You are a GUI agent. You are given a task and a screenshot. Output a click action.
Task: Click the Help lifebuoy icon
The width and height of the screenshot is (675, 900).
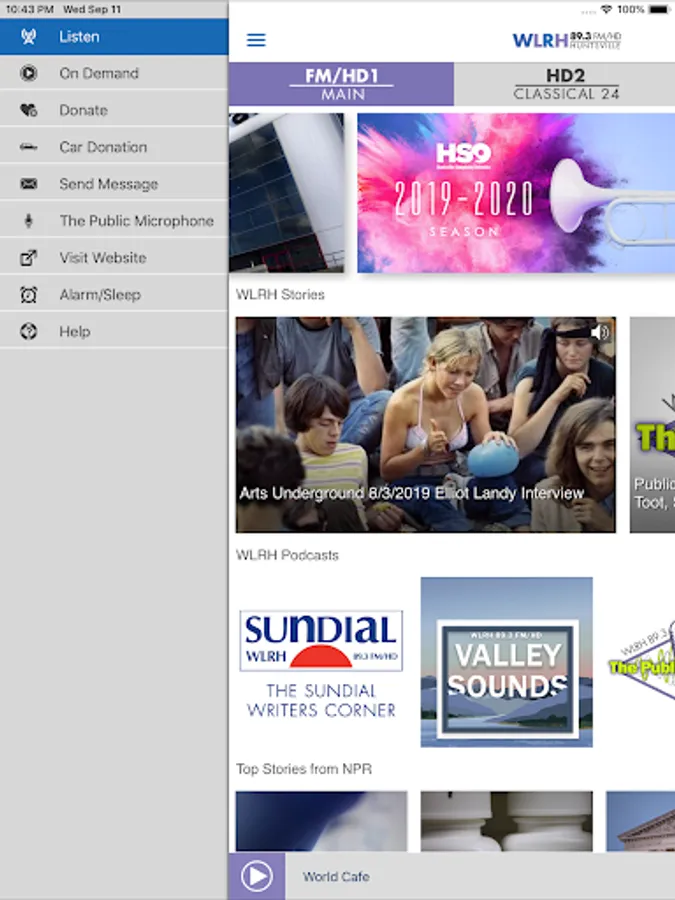pos(28,331)
